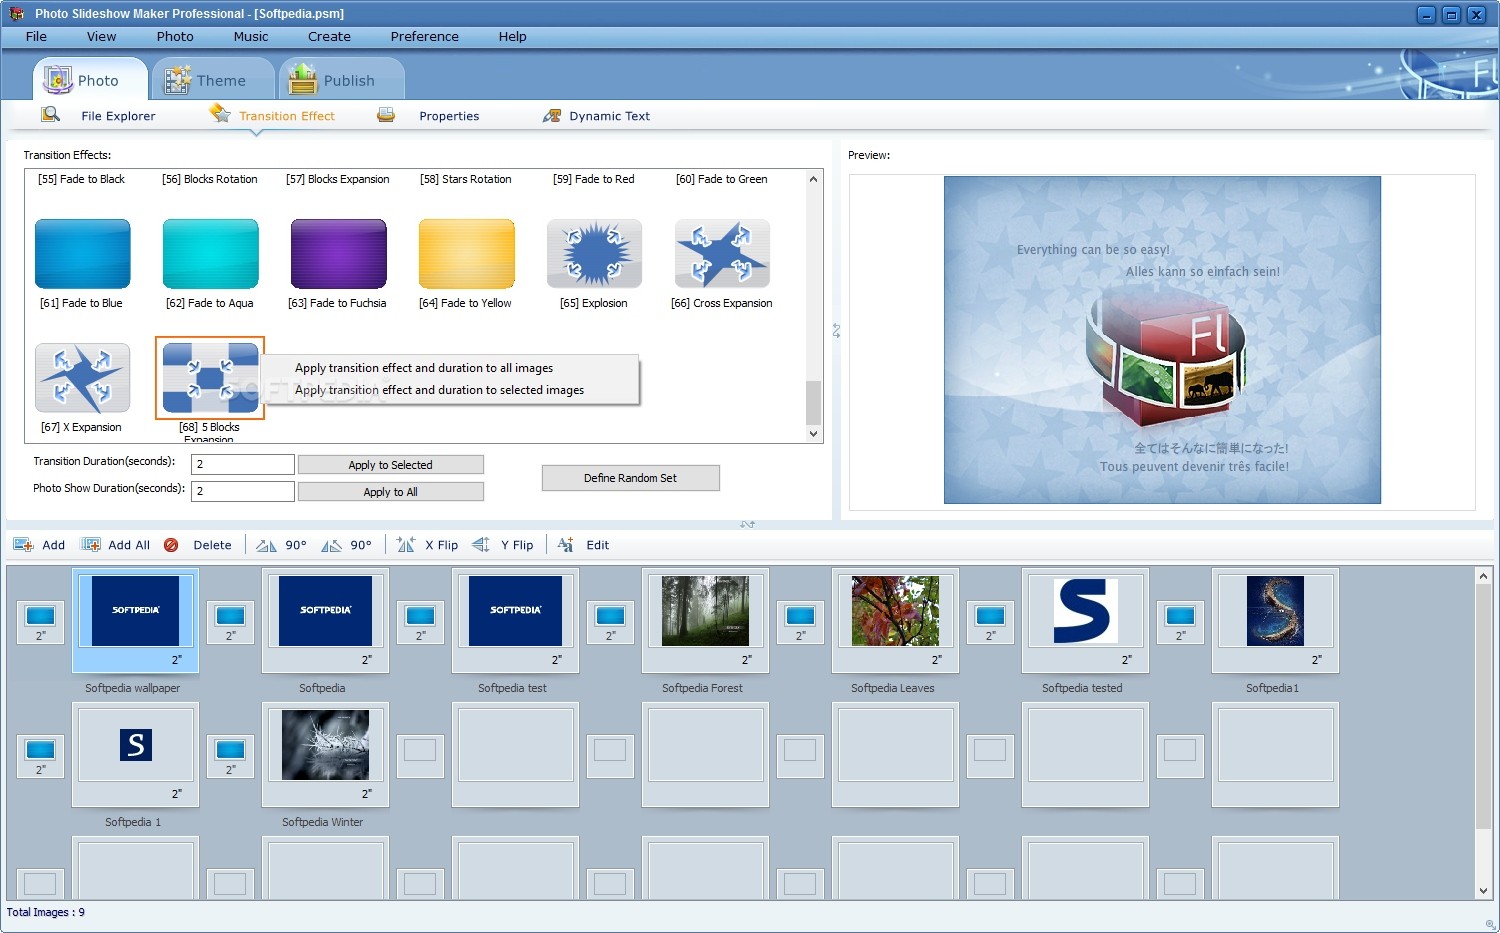This screenshot has height=933, width=1500.
Task: Click the Add All icon
Action: click(91, 545)
